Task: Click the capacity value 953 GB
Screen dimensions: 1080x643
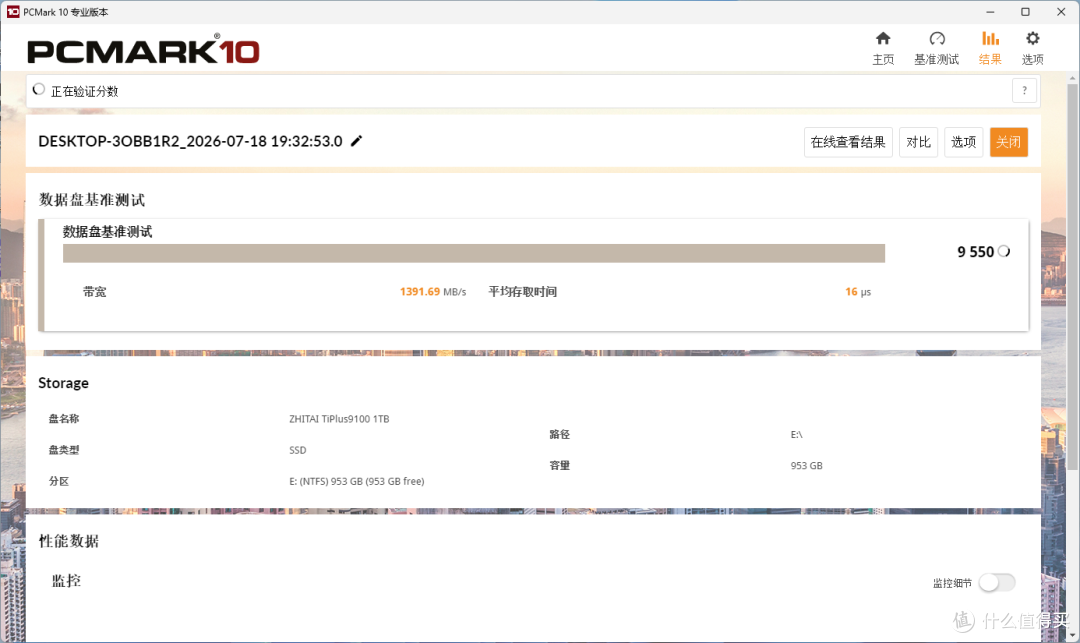Action: coord(806,465)
